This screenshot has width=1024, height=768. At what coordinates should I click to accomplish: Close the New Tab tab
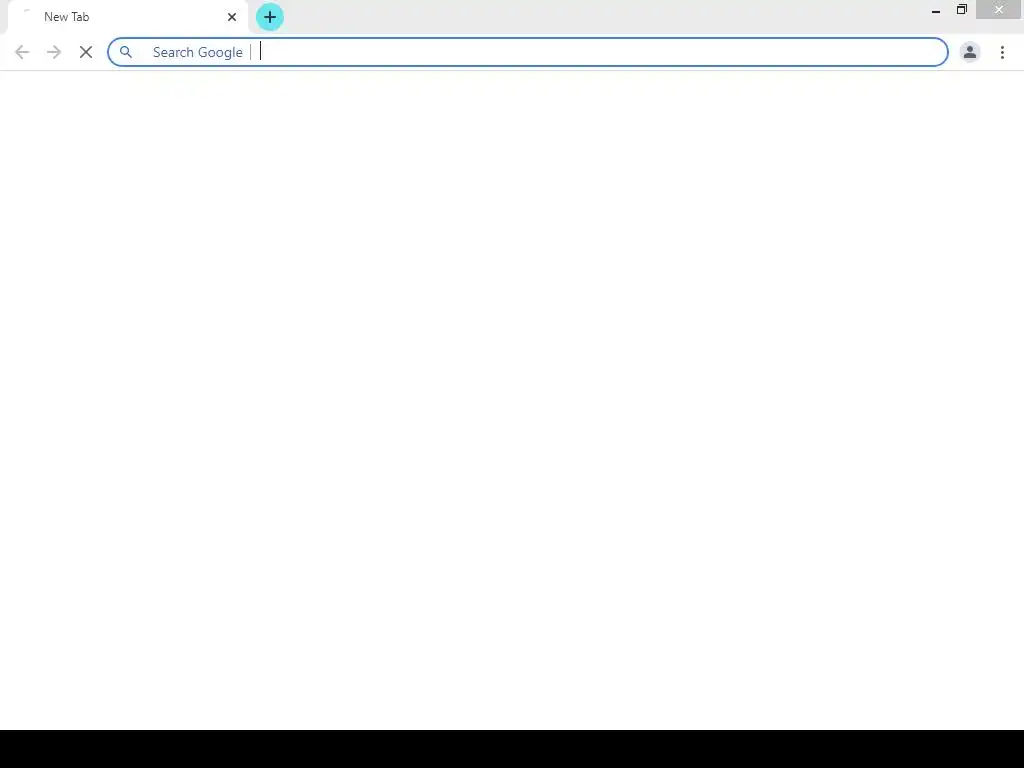(232, 17)
